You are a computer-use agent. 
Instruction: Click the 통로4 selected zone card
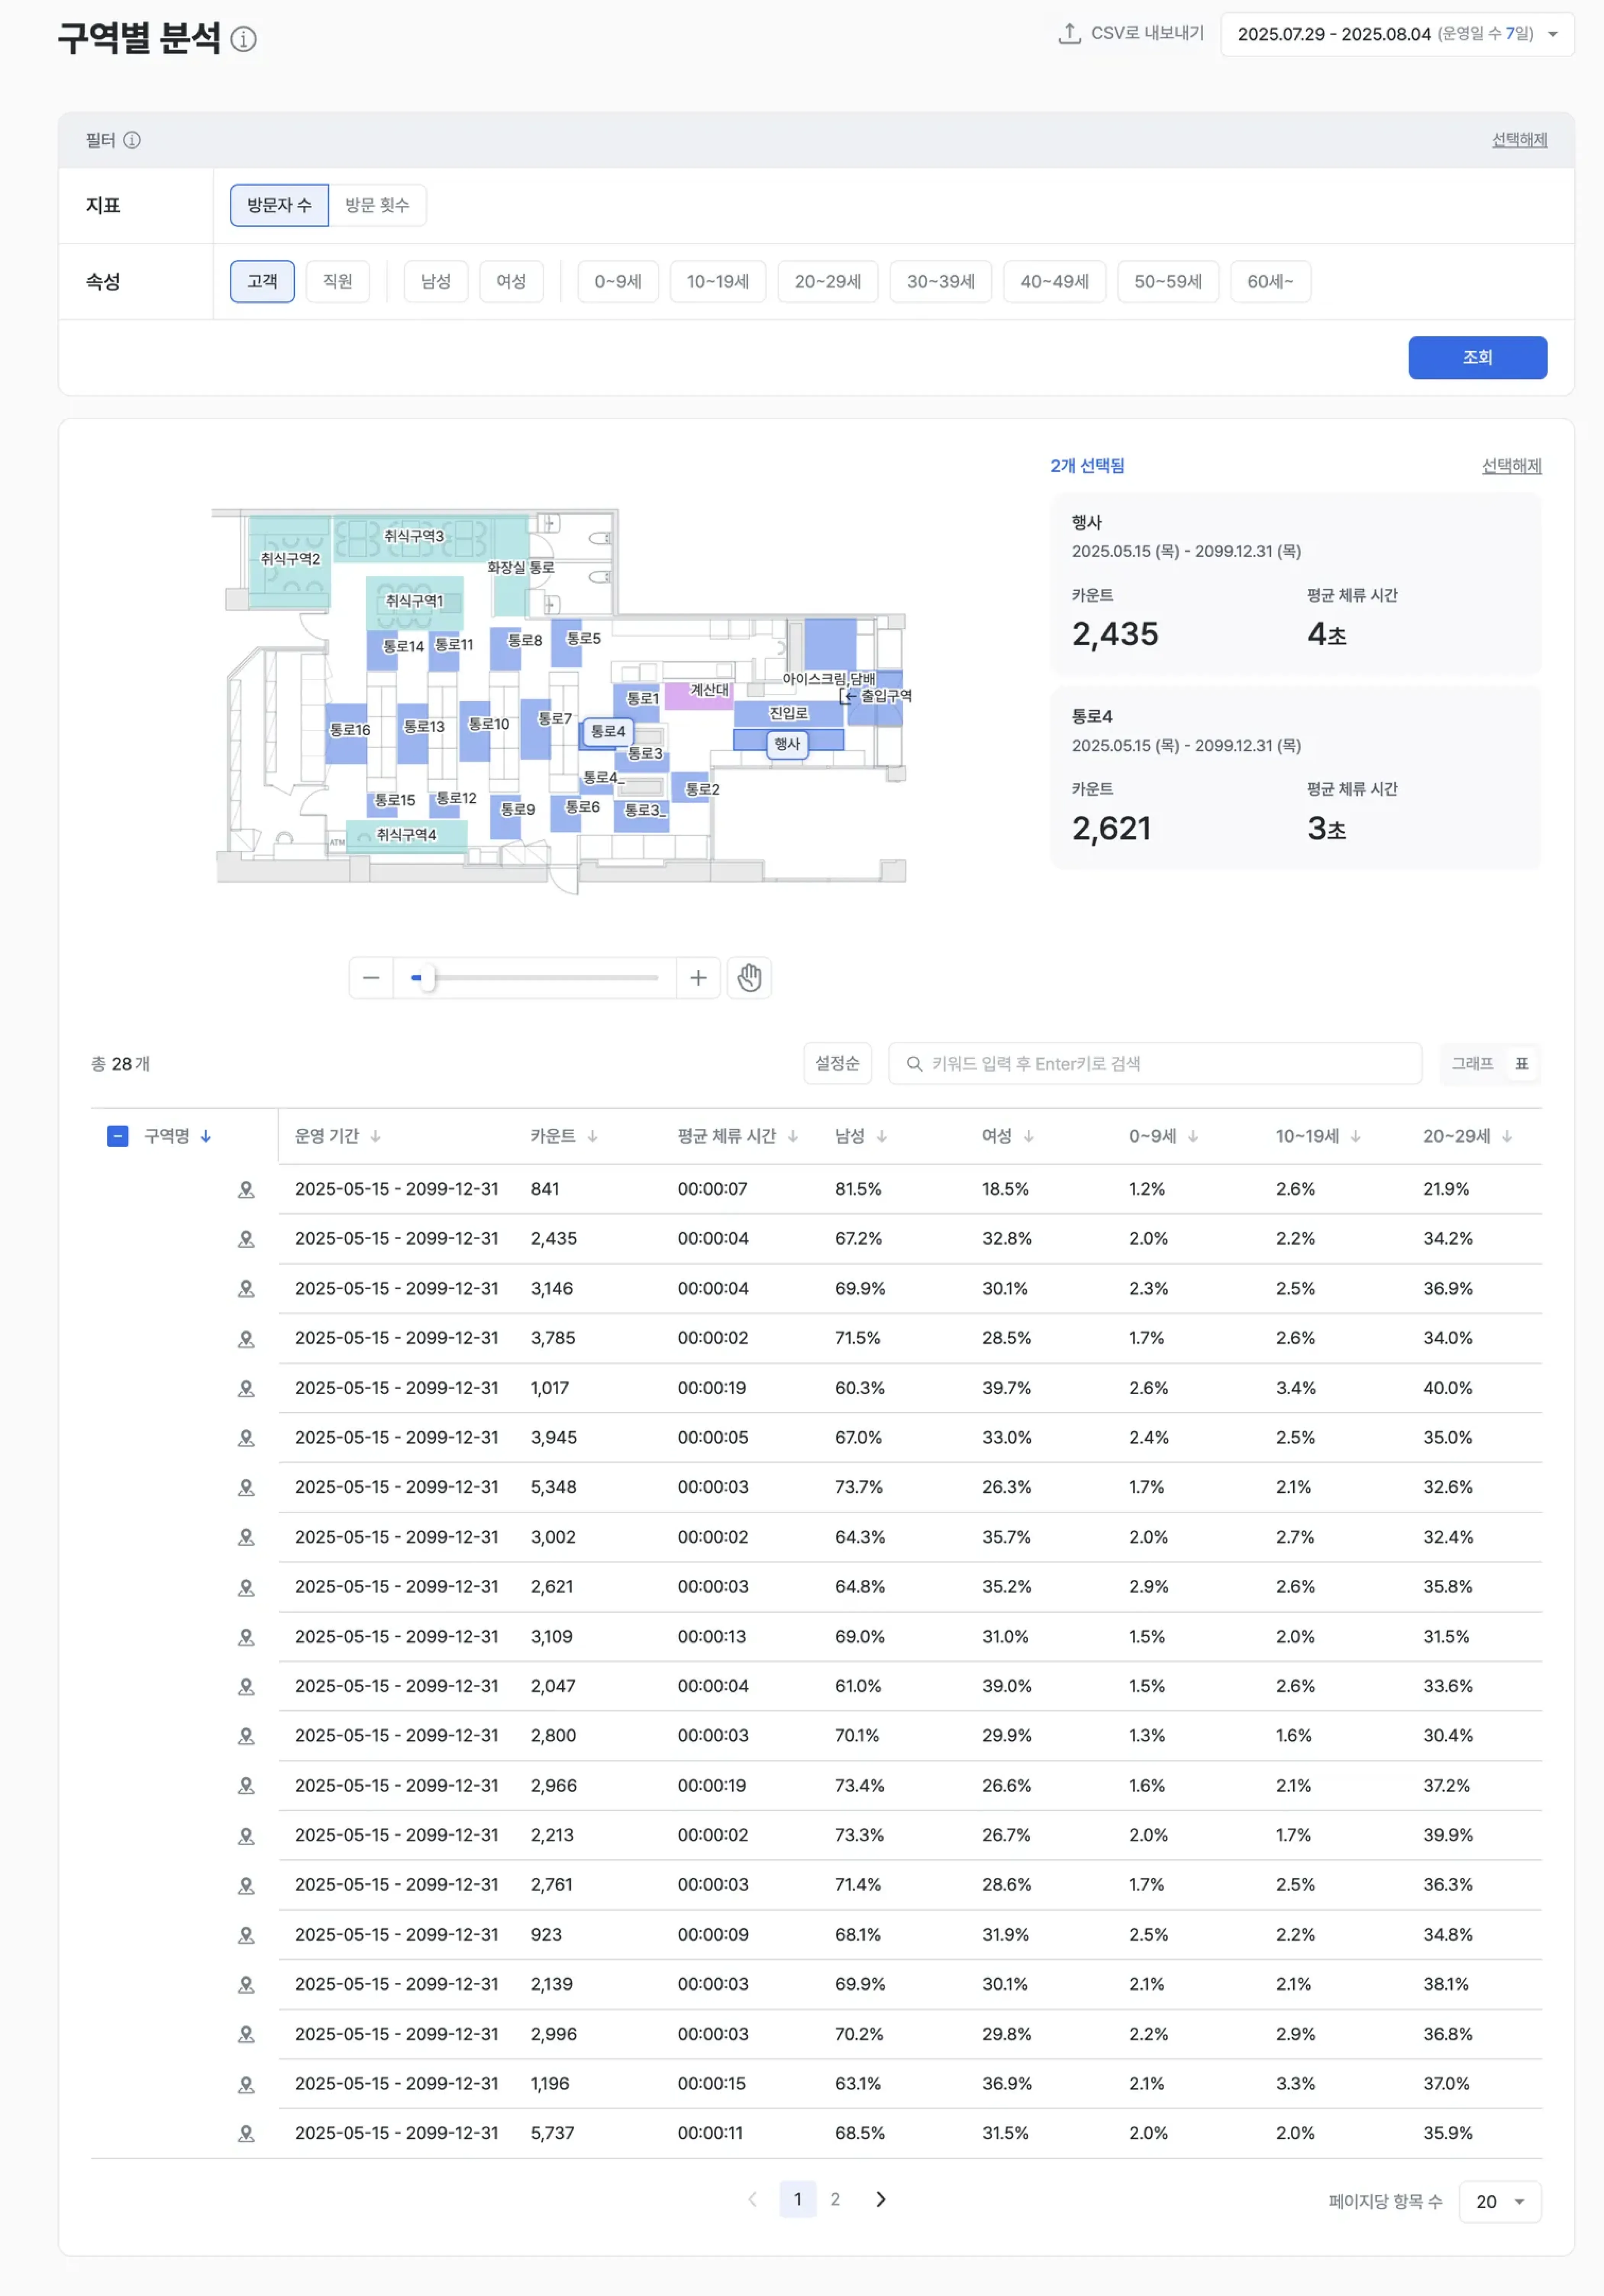[1295, 777]
